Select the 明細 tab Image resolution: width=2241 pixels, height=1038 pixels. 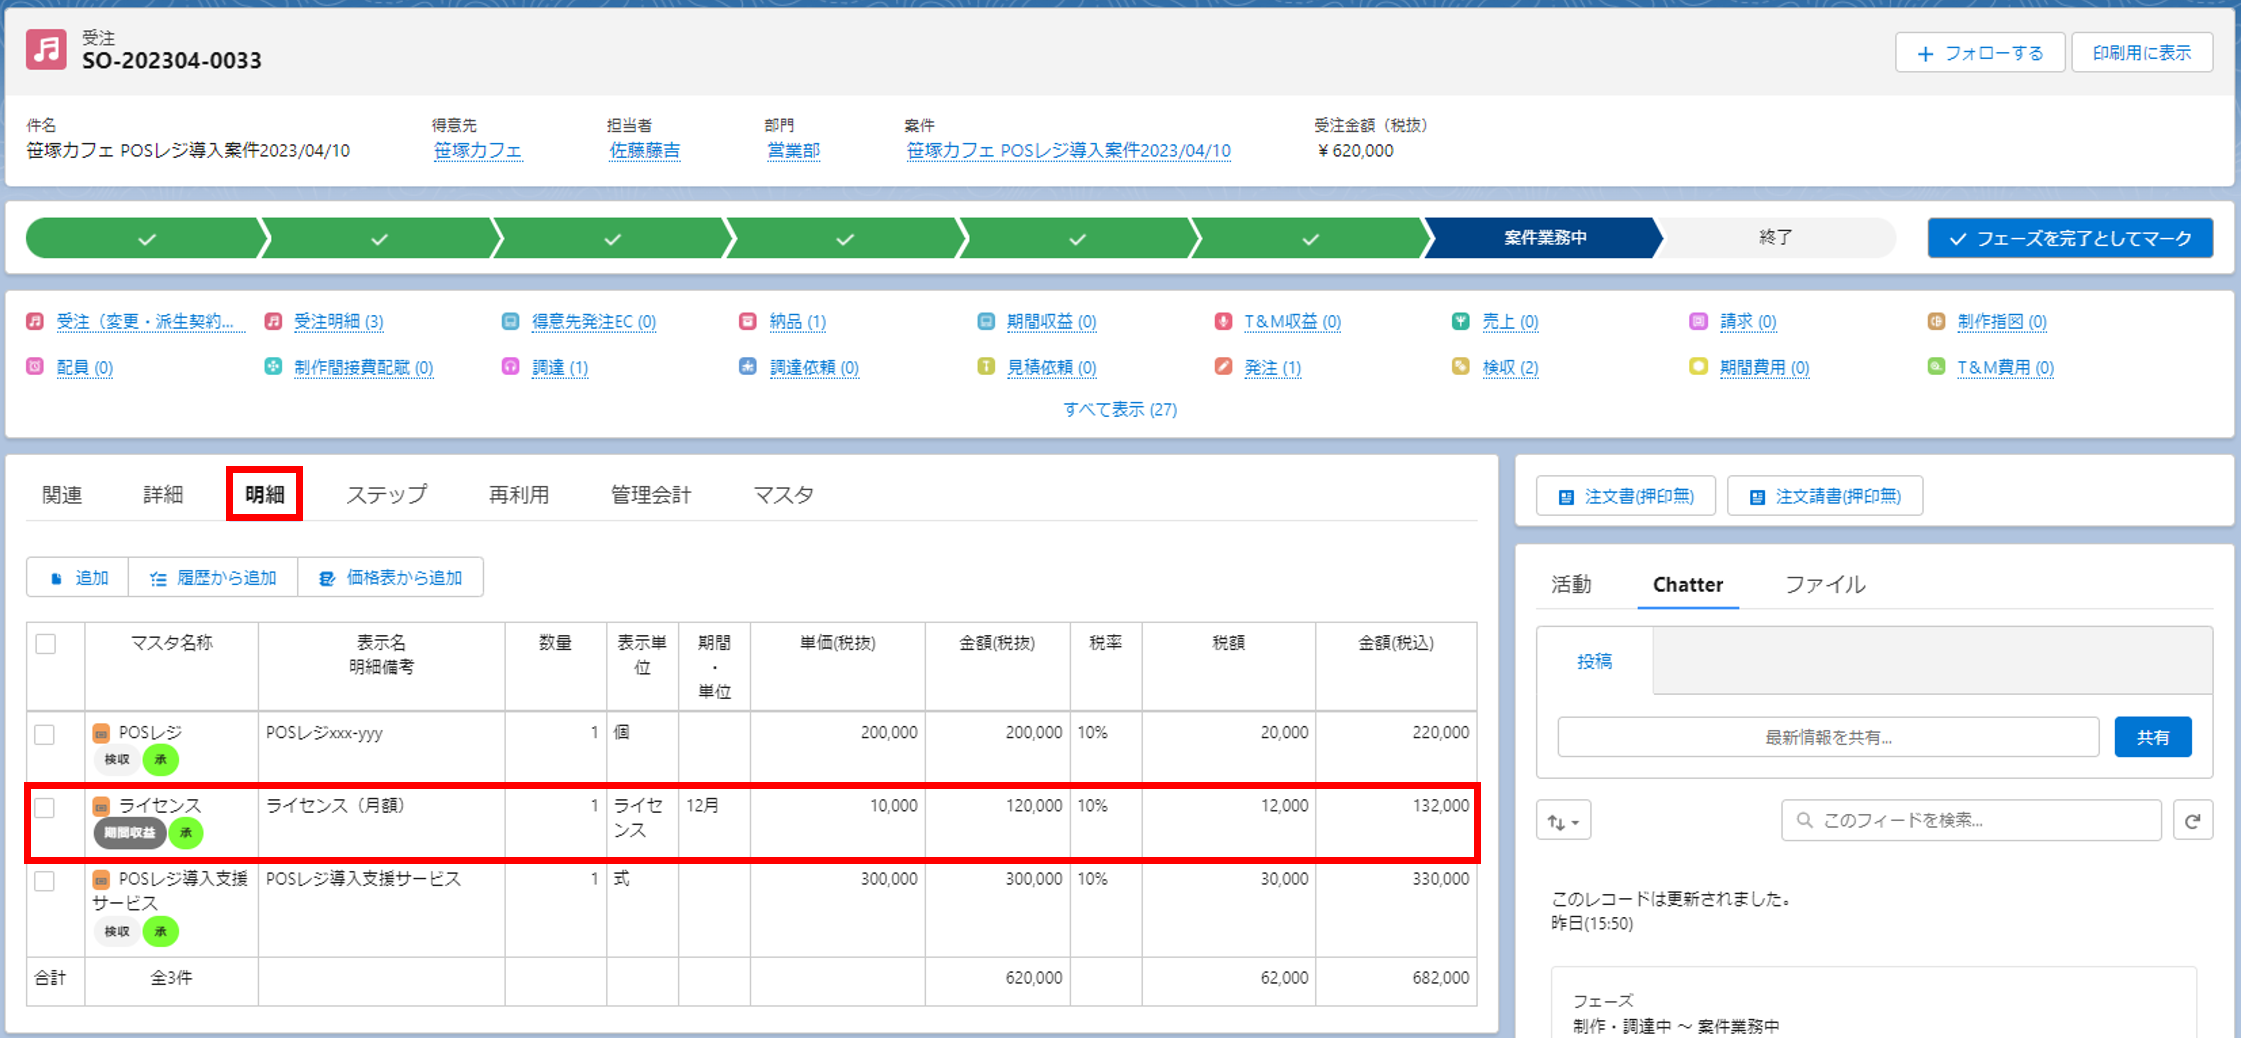coord(265,495)
